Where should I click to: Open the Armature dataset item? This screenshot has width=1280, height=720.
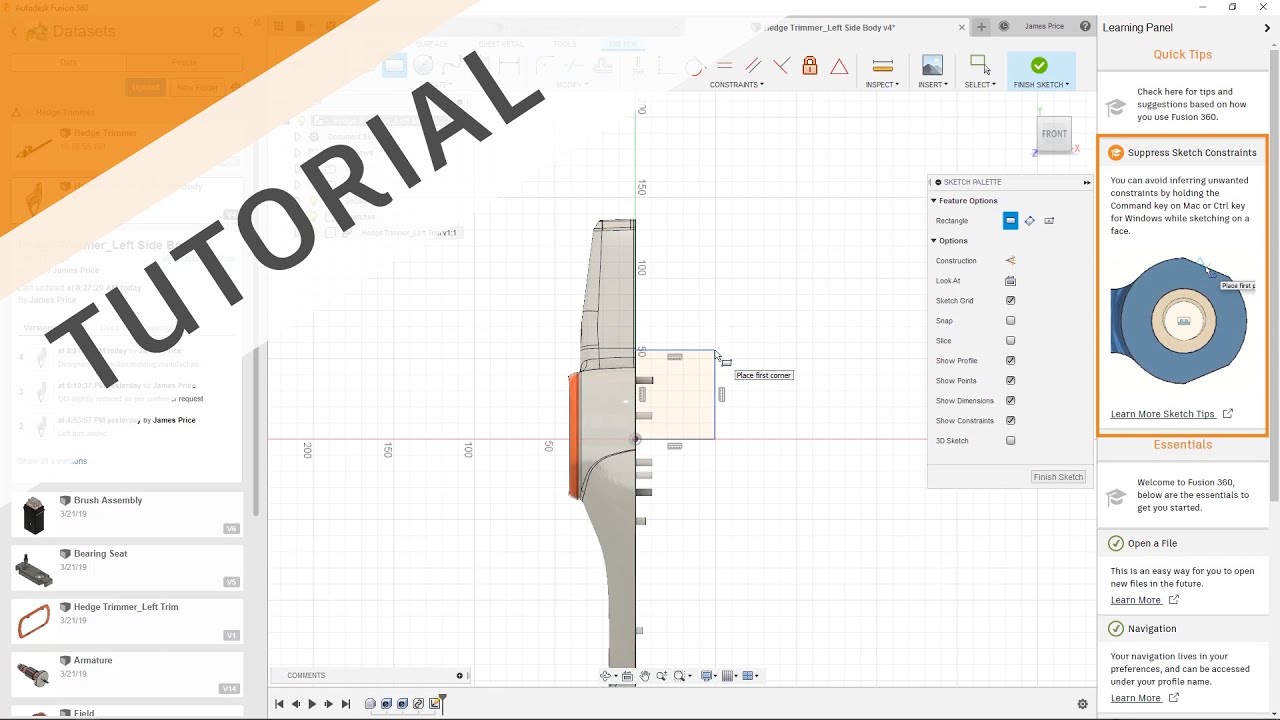pyautogui.click(x=127, y=675)
